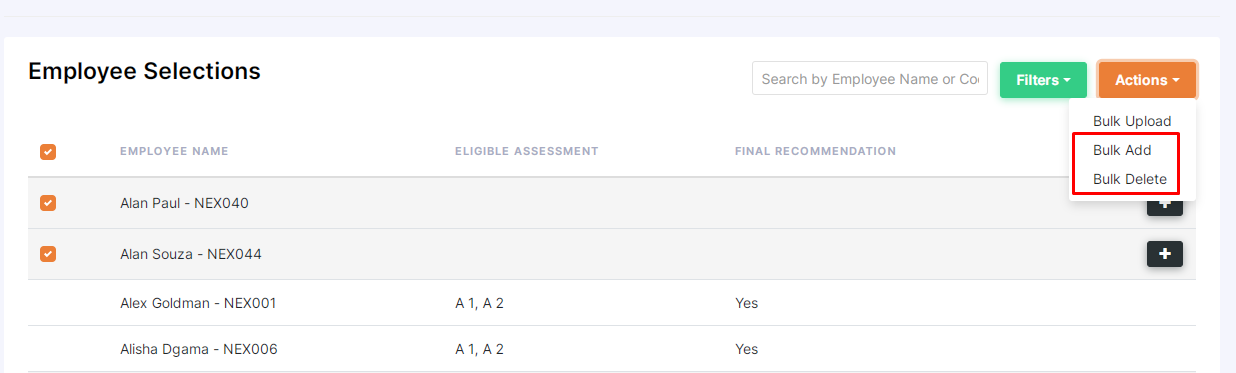Click the Employee Selections heading
Viewport: 1236px width, 373px height.
click(x=144, y=71)
